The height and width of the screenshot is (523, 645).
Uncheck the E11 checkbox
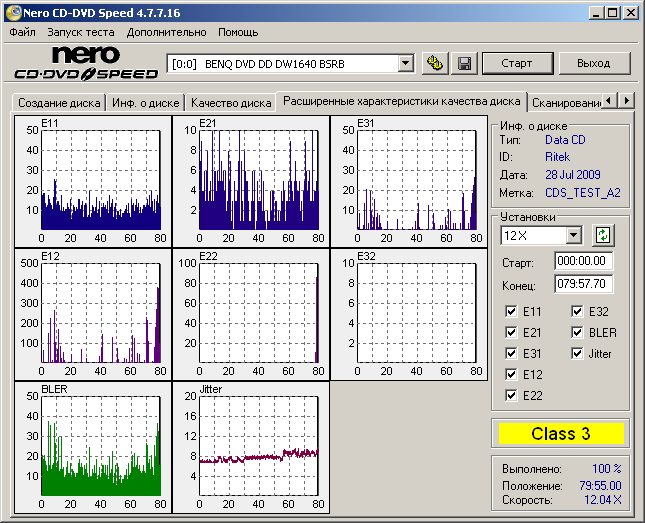pos(513,312)
